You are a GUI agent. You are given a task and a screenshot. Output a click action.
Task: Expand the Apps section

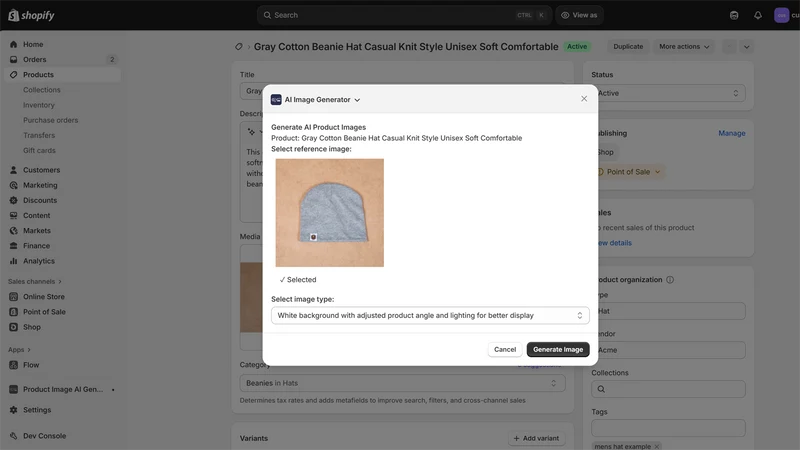click(x=19, y=350)
